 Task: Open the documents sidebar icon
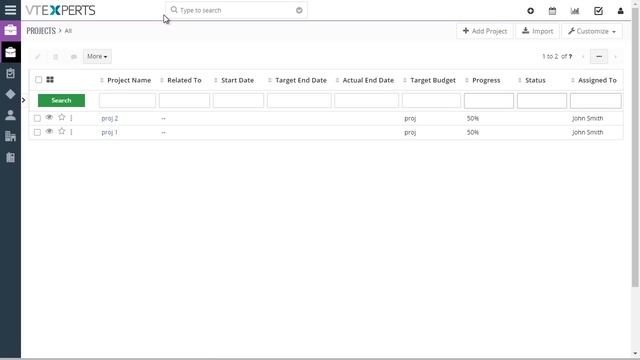(x=10, y=157)
